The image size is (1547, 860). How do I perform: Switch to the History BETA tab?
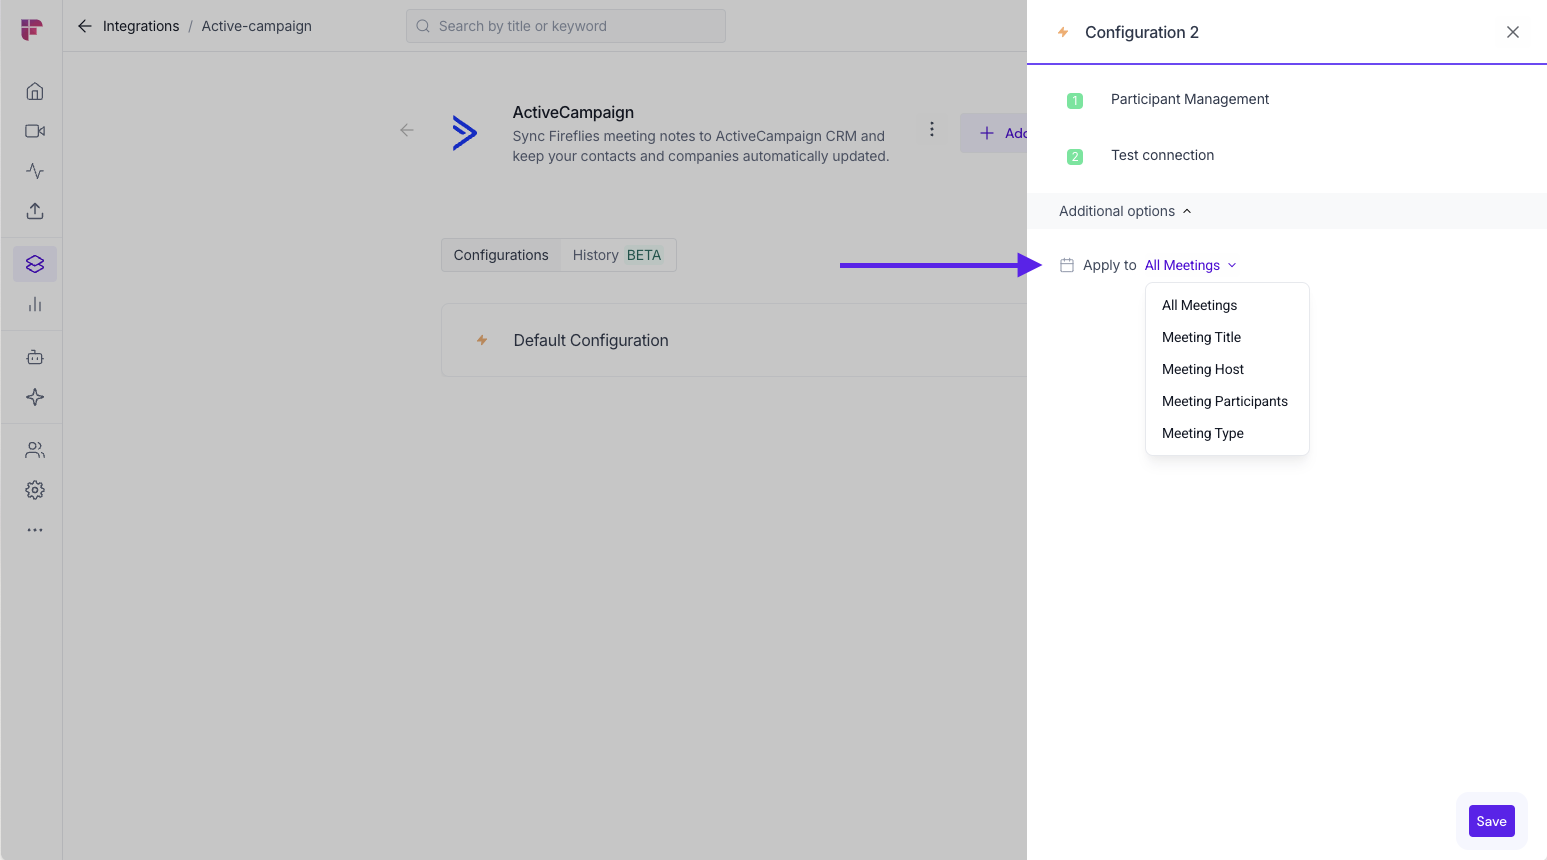tap(616, 255)
